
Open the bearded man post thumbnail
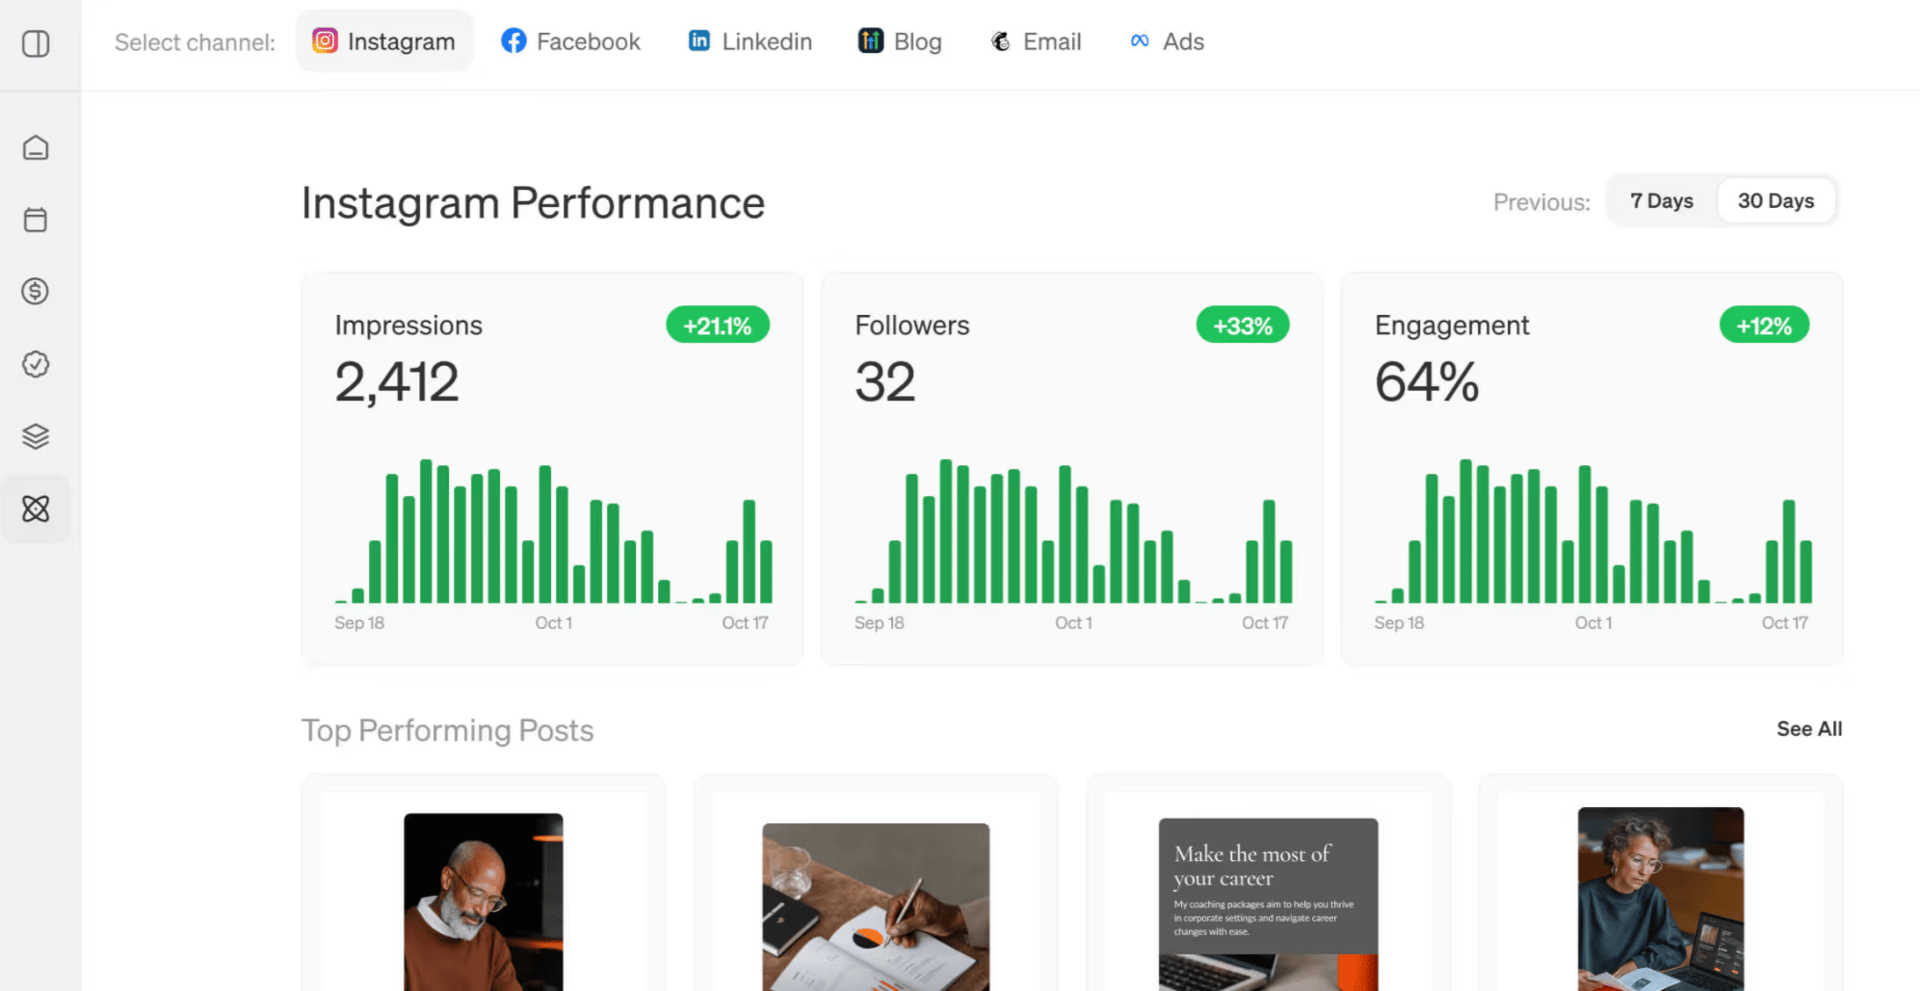(483, 901)
